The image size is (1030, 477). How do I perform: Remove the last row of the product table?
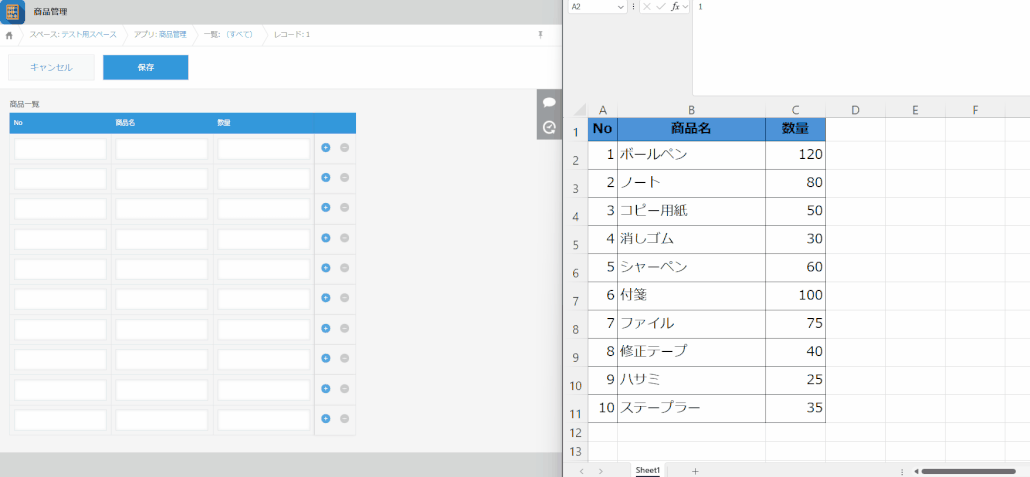(x=344, y=419)
